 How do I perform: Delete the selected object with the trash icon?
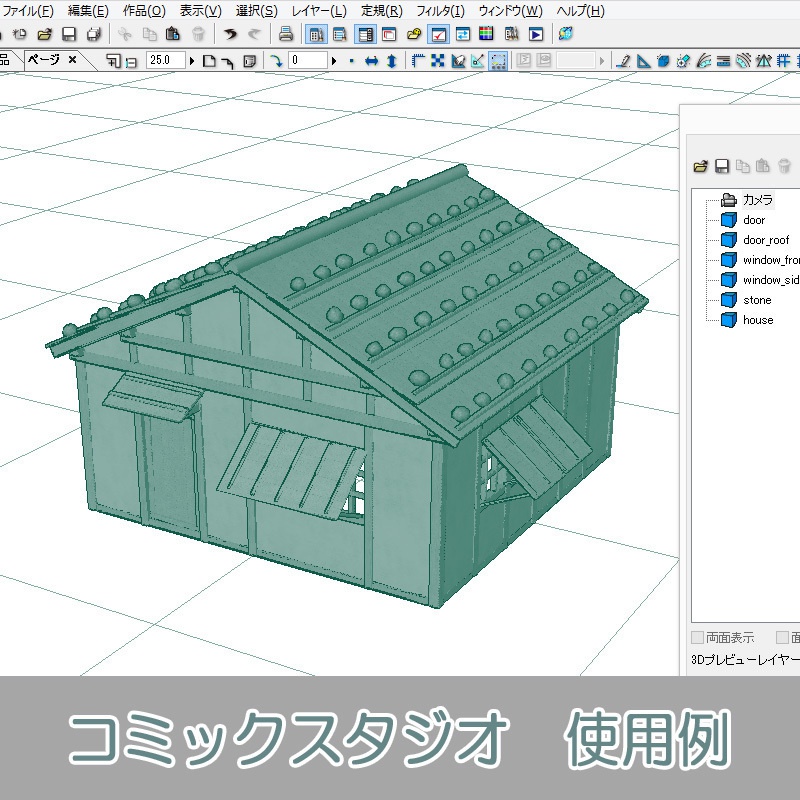pos(784,166)
